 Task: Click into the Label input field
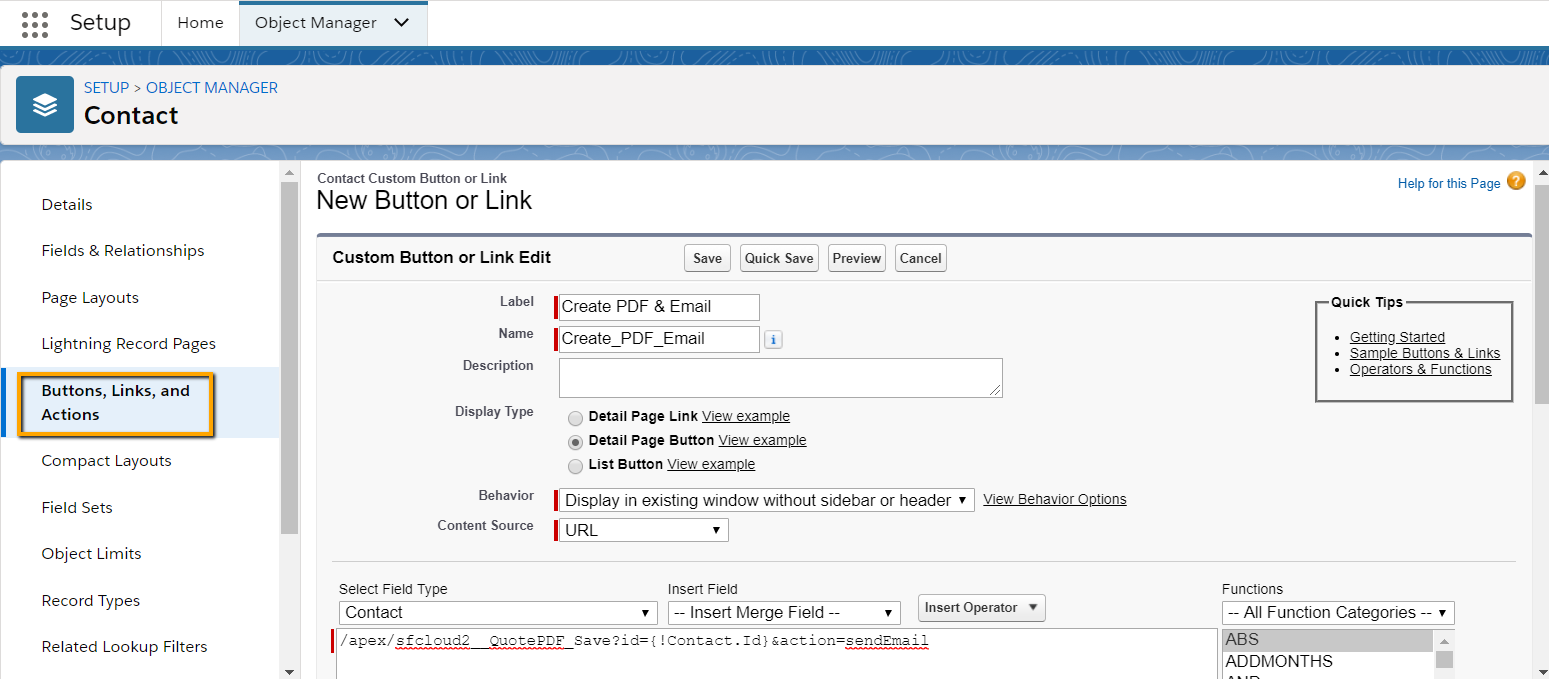tap(659, 307)
